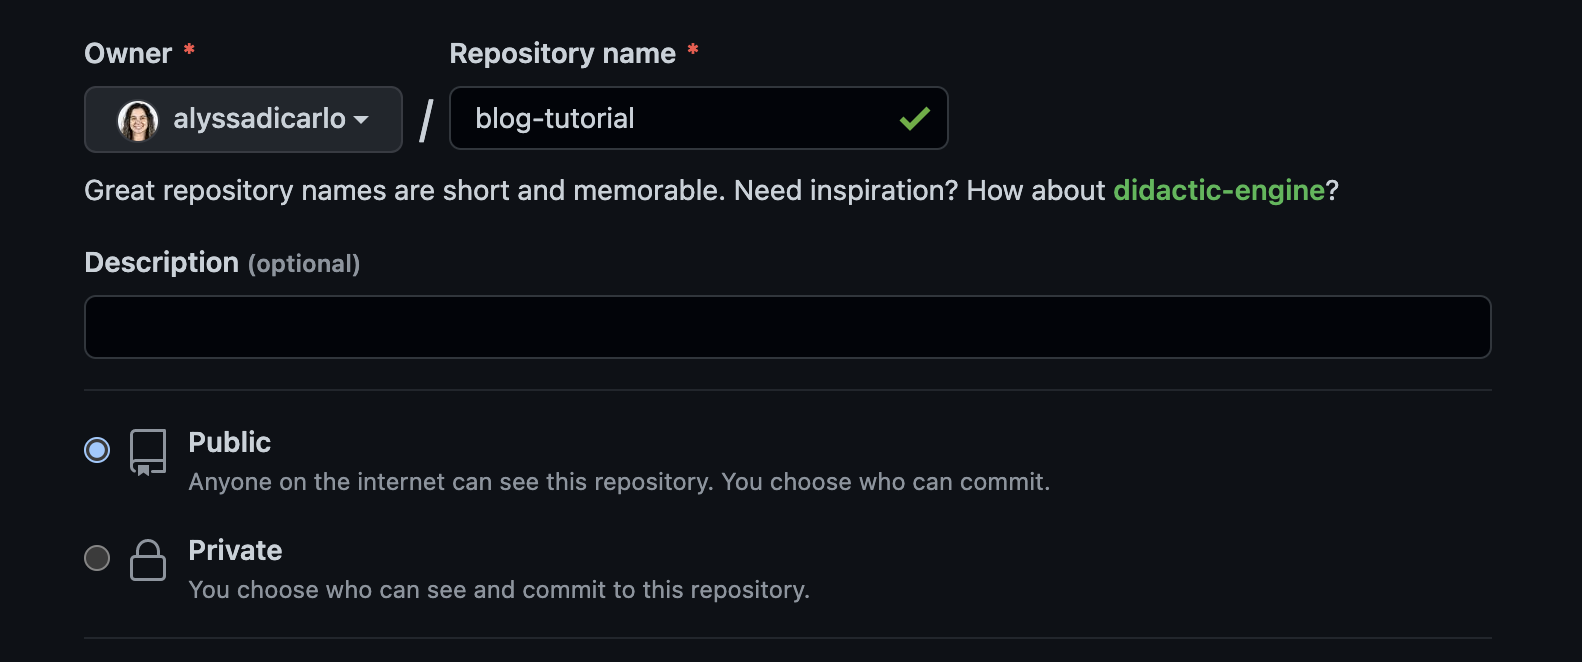The image size is (1582, 662).
Task: Click the Repository name label text
Action: coord(562,54)
